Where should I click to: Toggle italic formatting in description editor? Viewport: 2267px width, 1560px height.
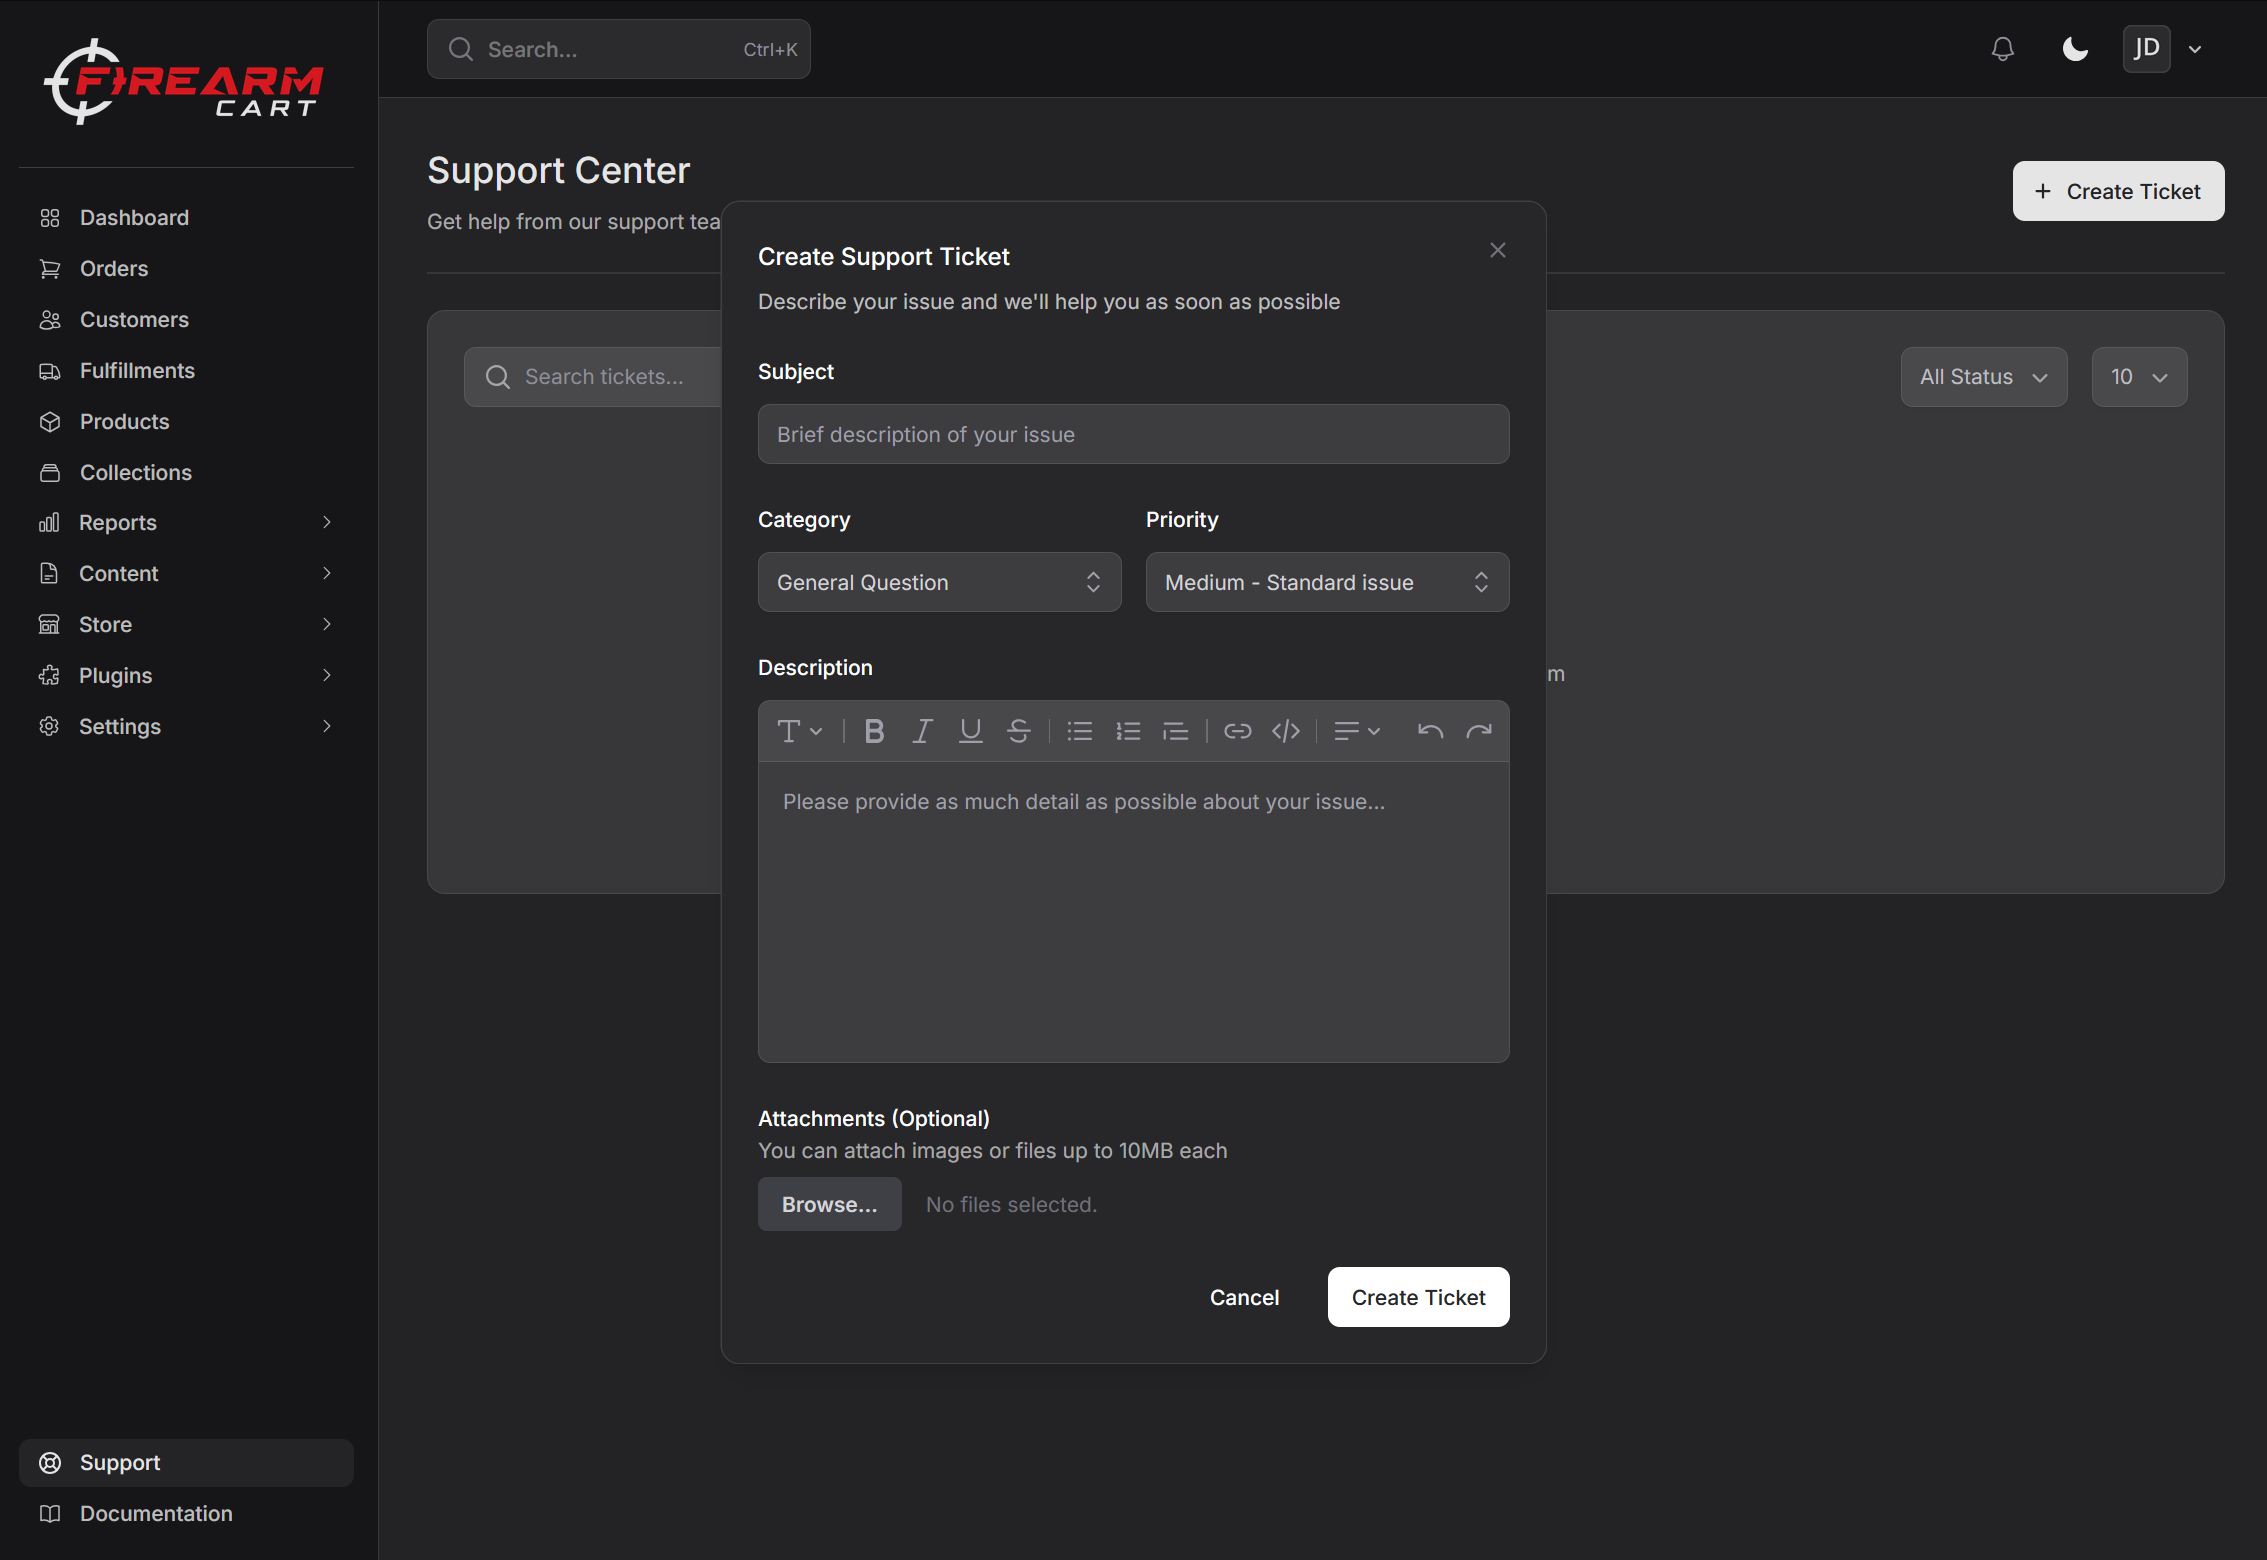[922, 732]
